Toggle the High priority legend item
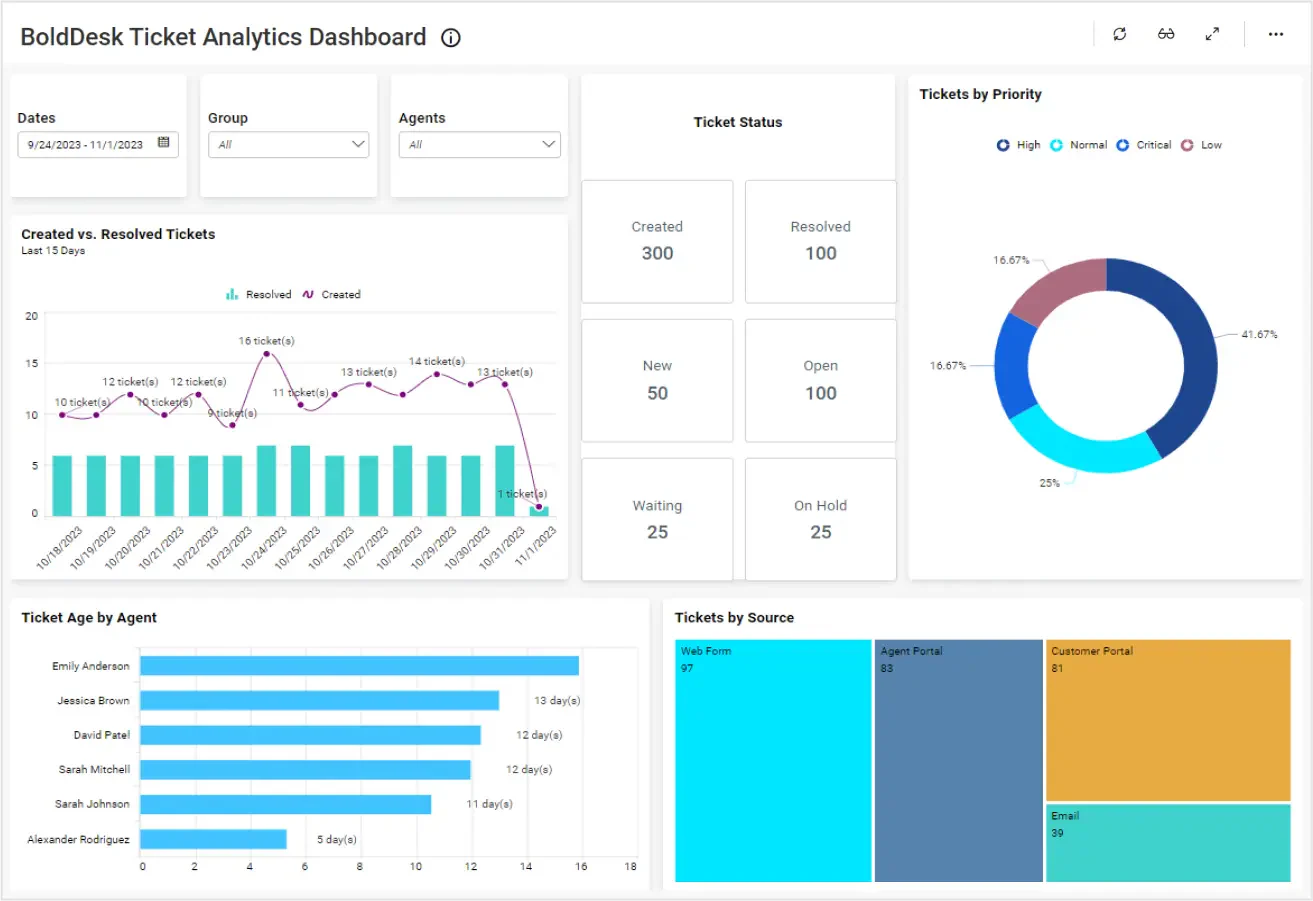 [x=1018, y=145]
